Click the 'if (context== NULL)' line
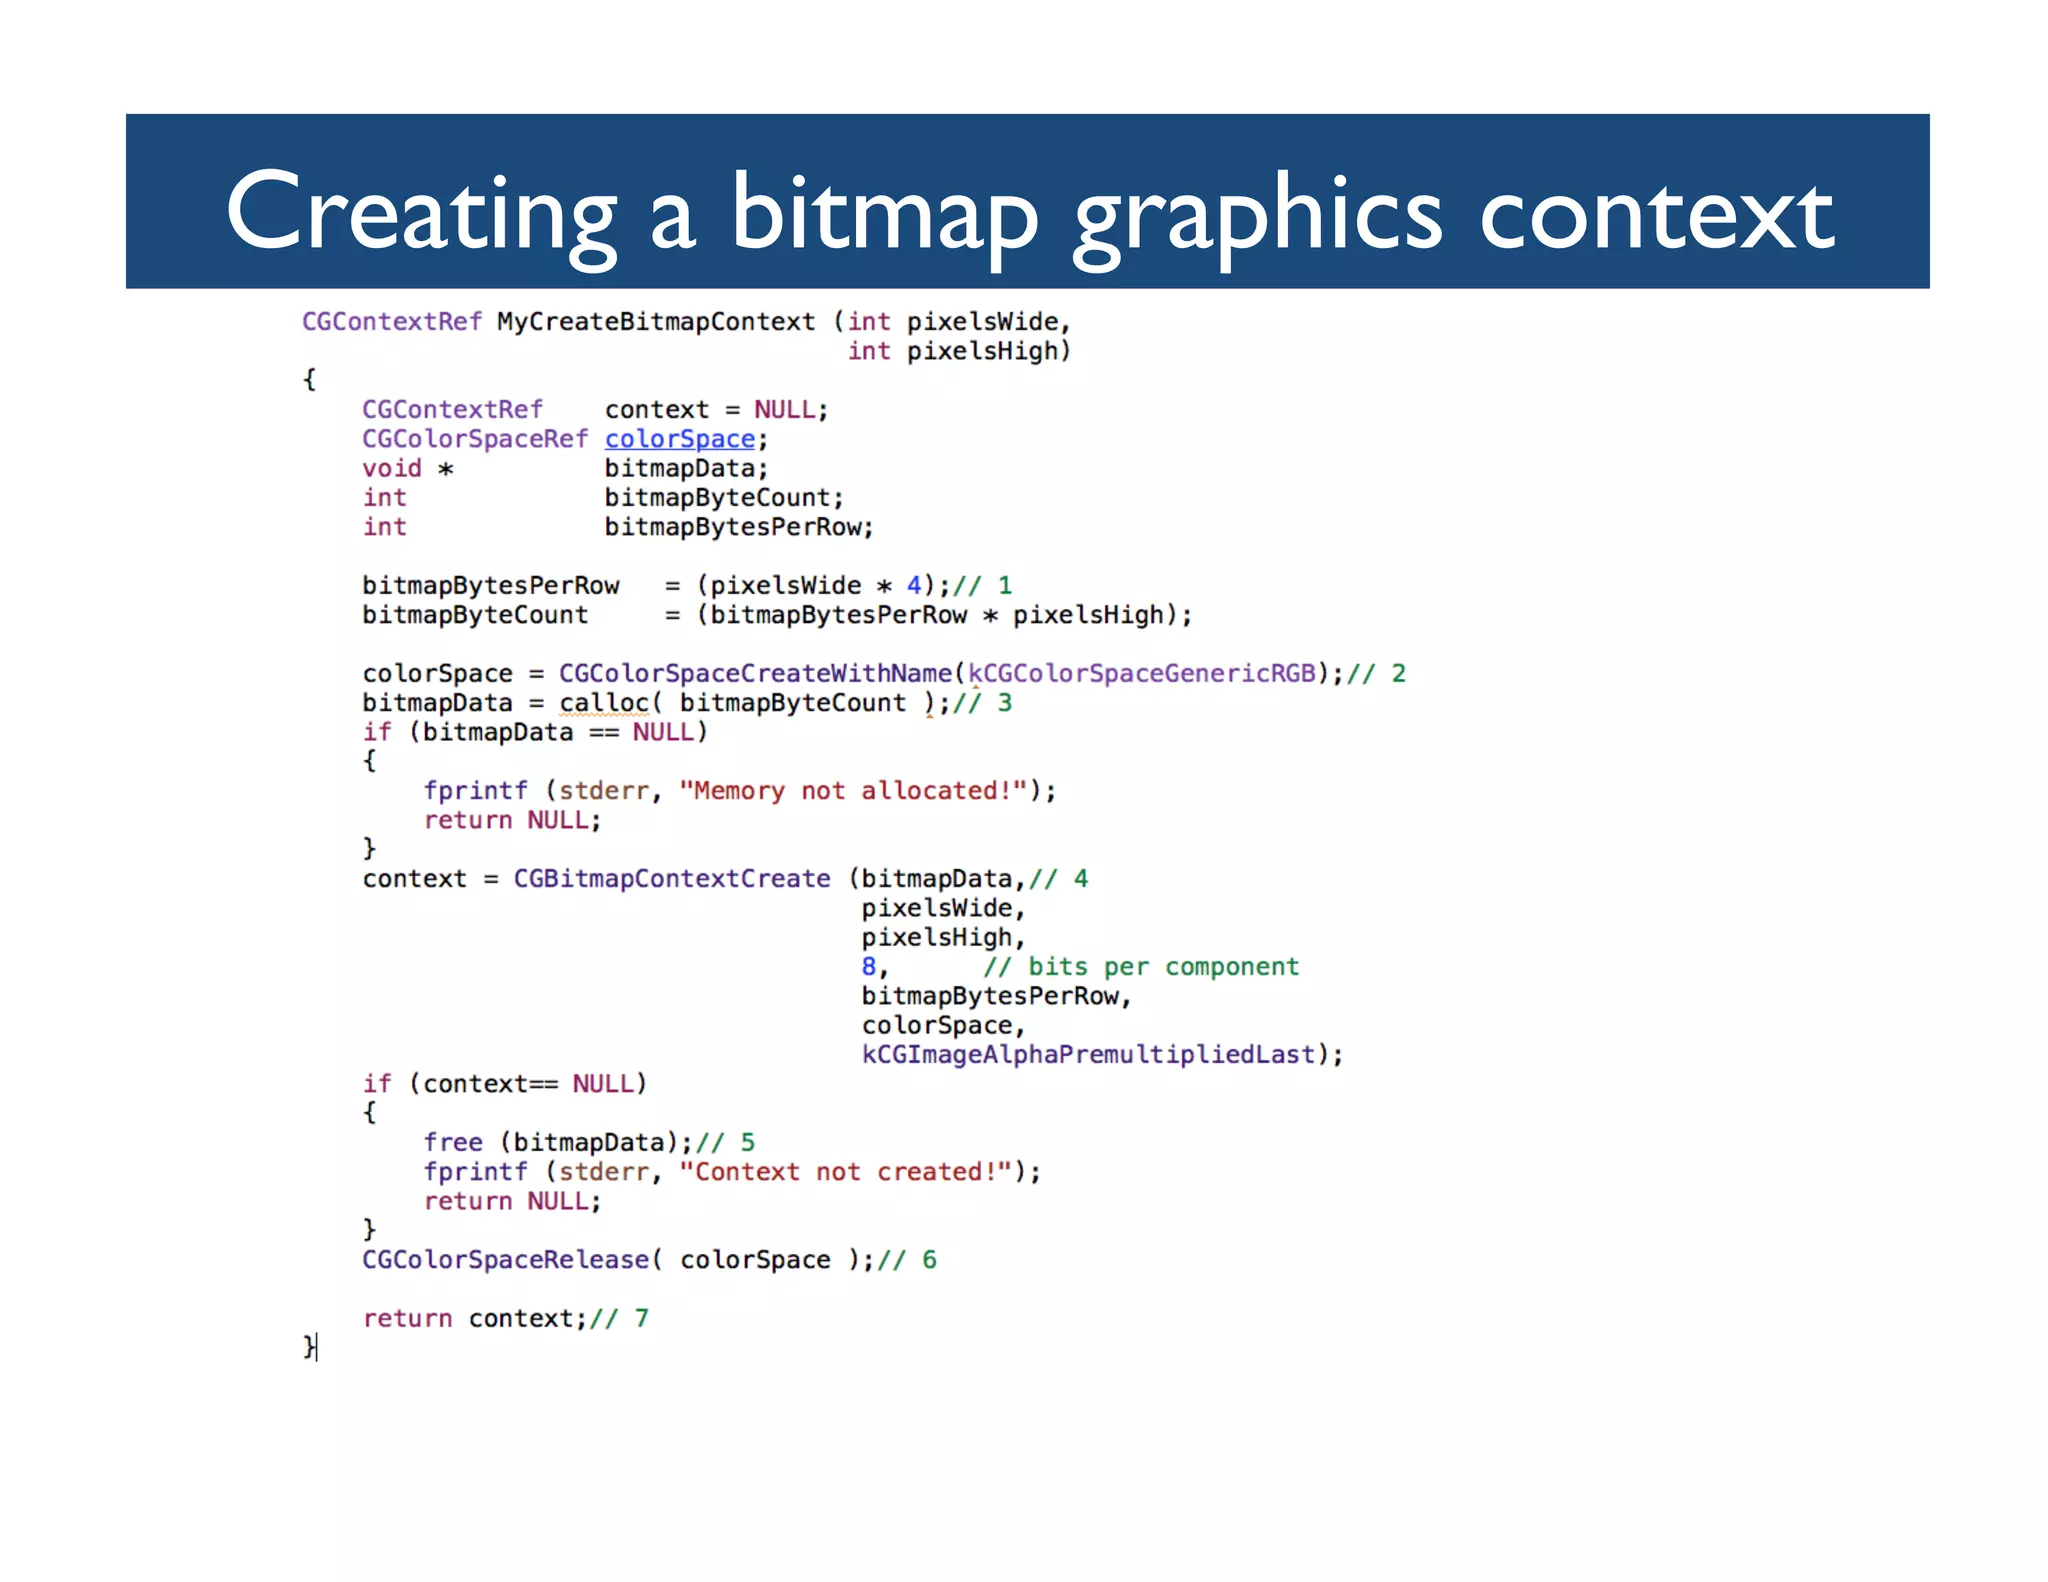 (505, 1084)
